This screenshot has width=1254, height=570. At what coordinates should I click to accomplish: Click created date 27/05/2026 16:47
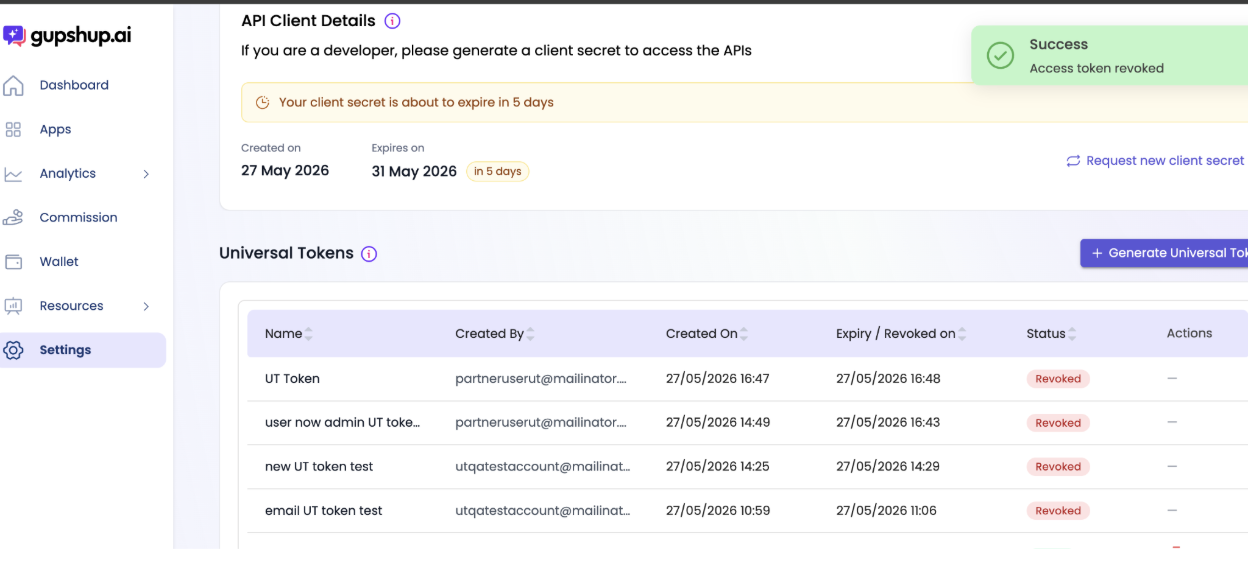718,378
